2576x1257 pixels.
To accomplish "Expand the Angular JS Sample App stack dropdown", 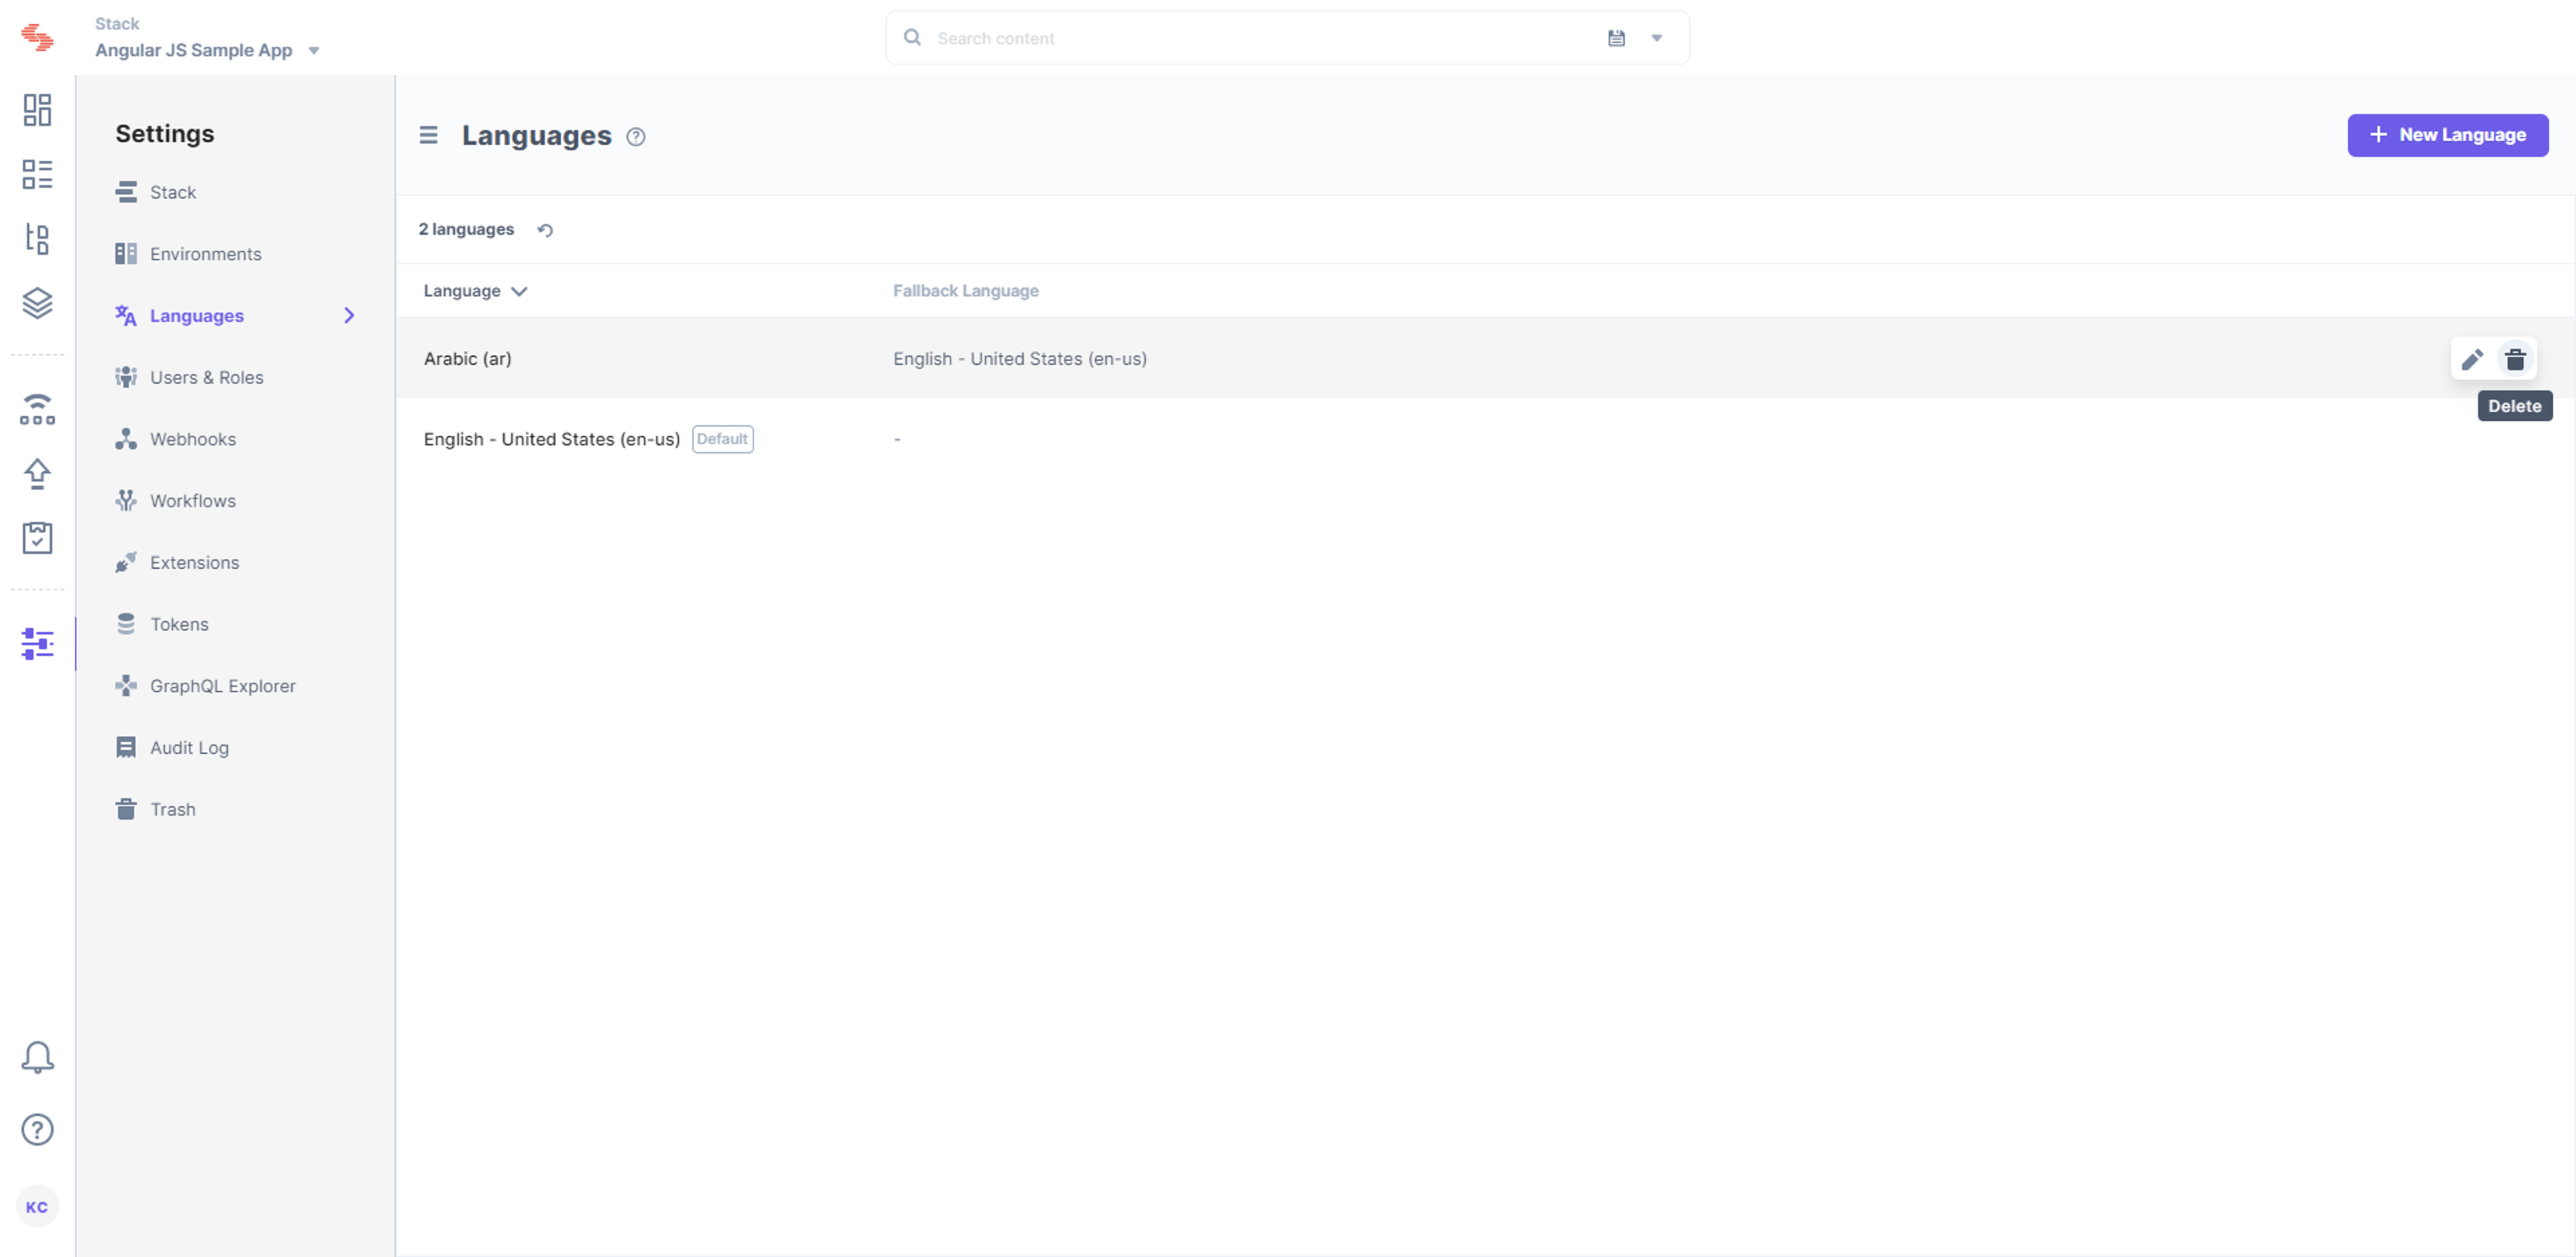I will (x=314, y=51).
